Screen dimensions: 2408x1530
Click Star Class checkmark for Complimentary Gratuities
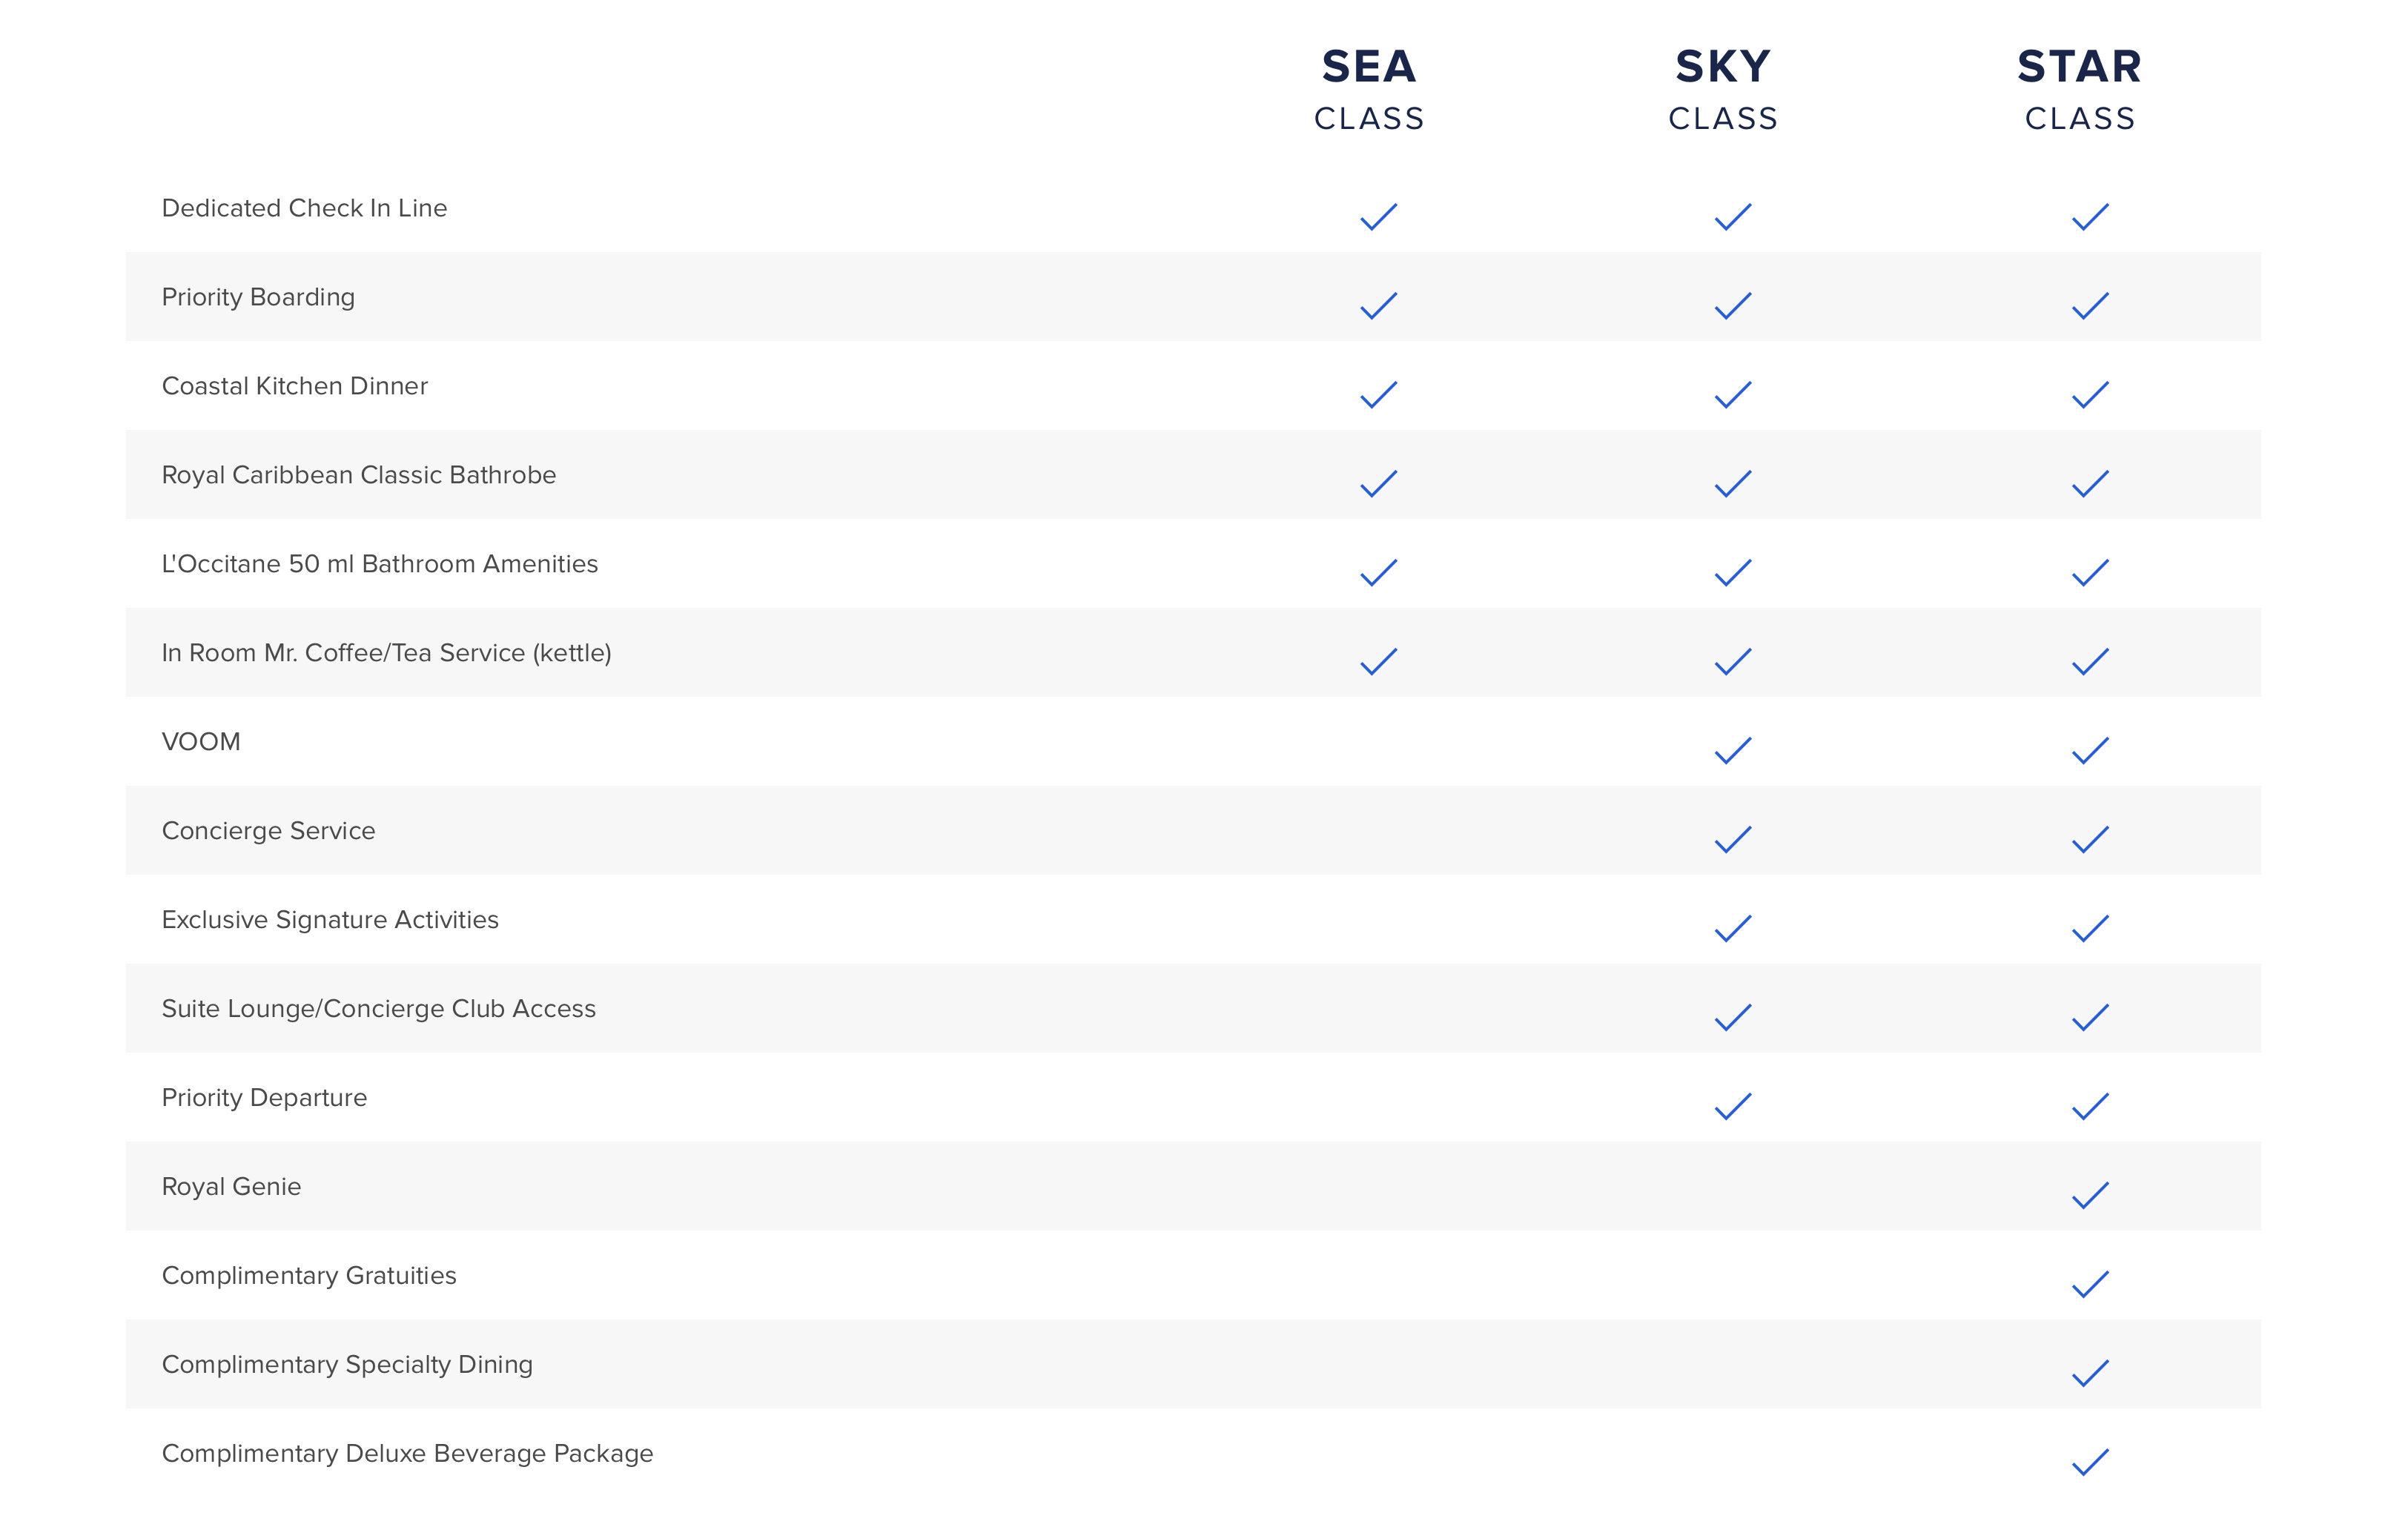click(2090, 1285)
